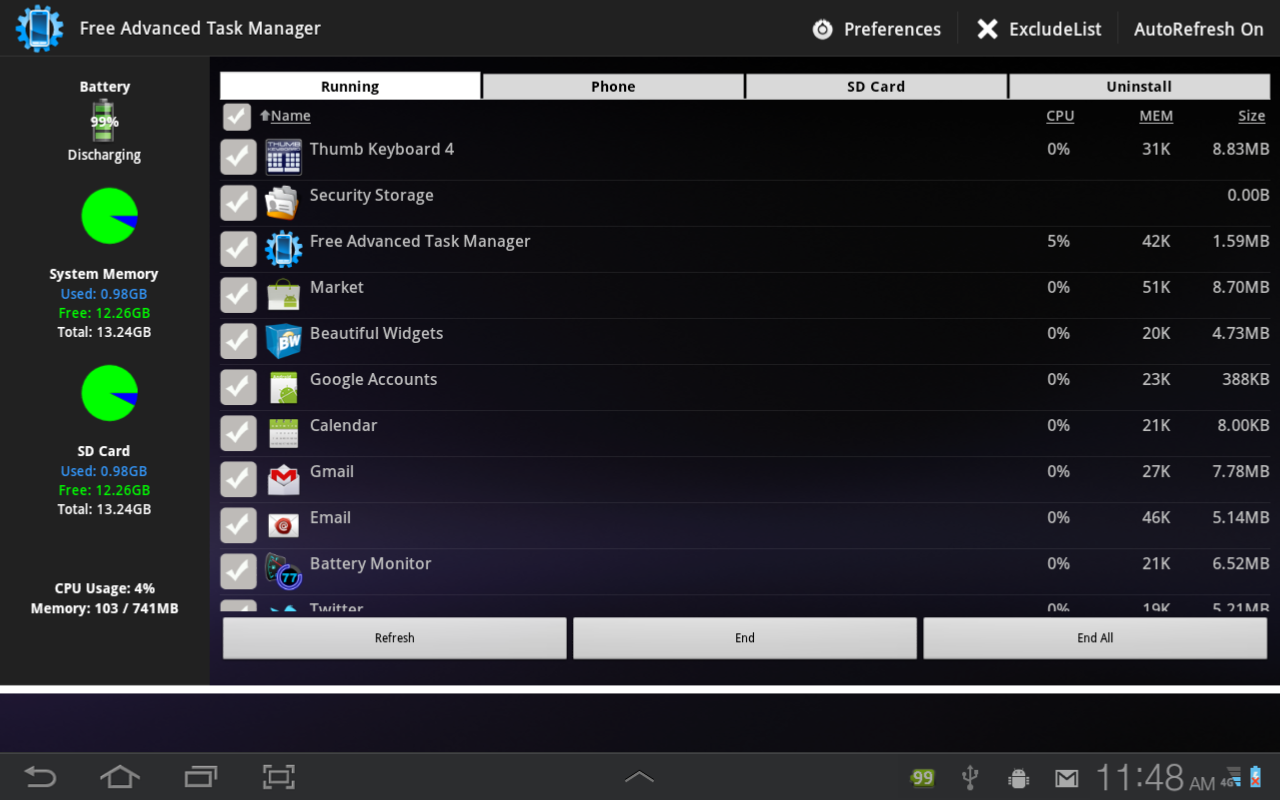Click the Memory: 103 / 741MB readout
Image resolution: width=1280 pixels, height=800 pixels.
105,608
